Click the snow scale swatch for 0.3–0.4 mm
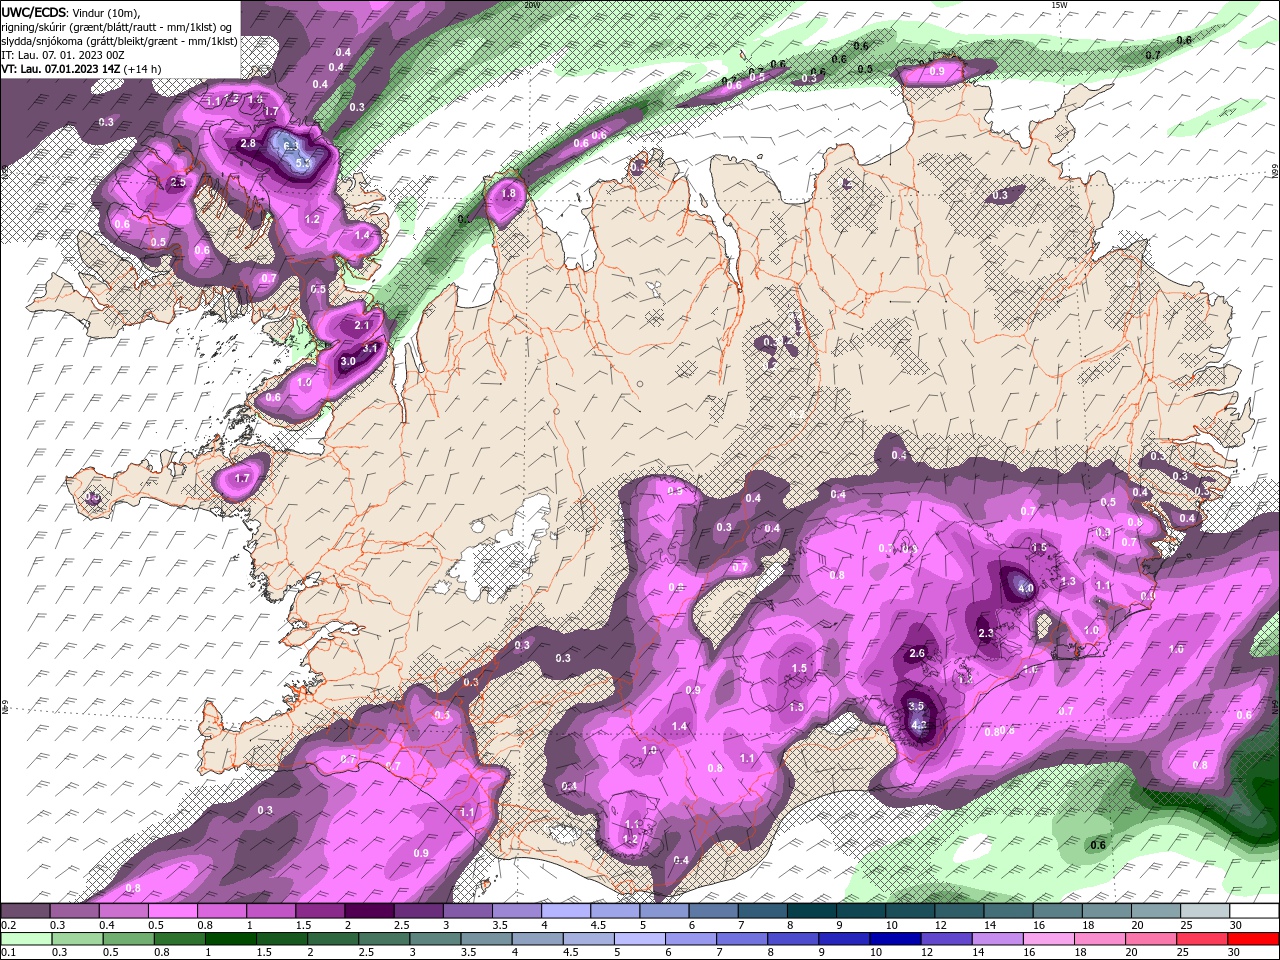This screenshot has height=960, width=1280. pos(74,911)
